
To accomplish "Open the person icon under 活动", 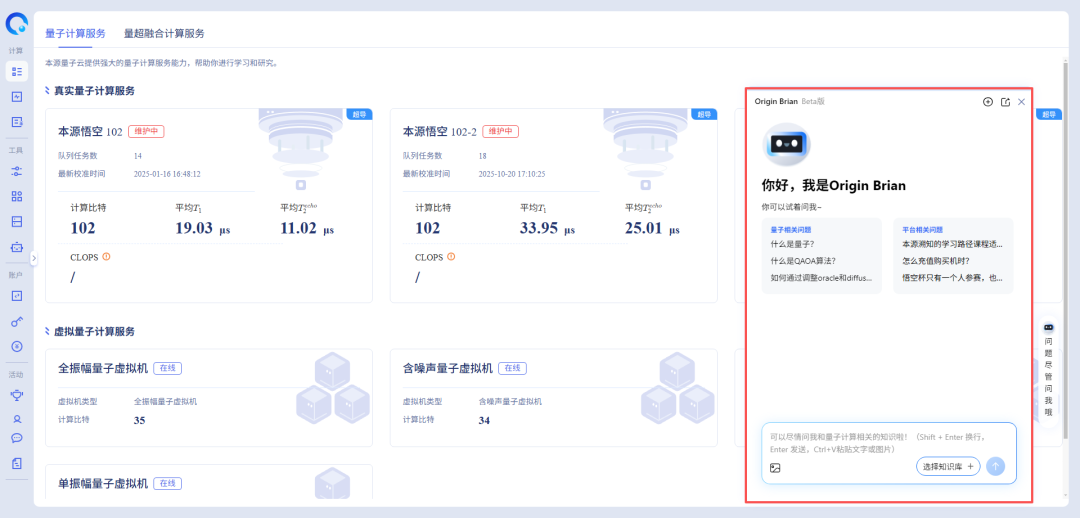I will point(17,418).
